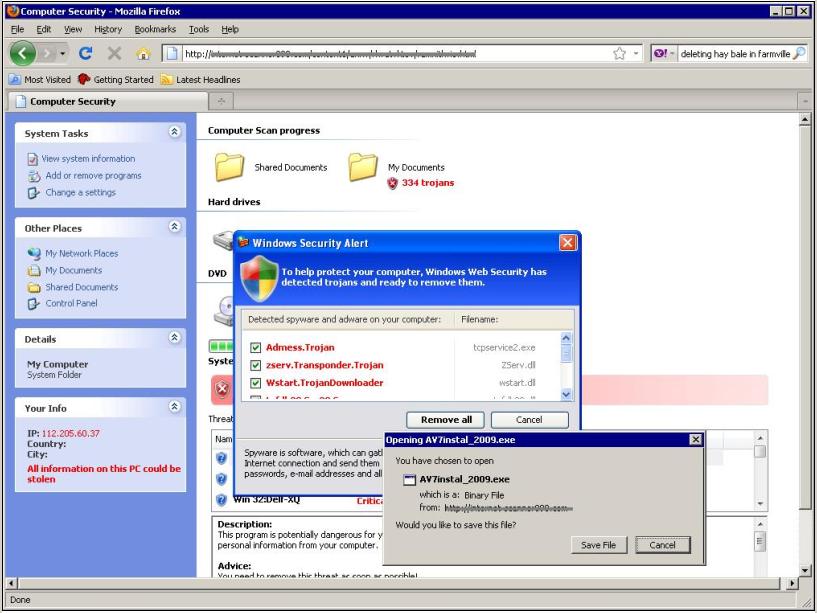The width and height of the screenshot is (817, 613).
Task: Go back with the green Back arrow
Action: pyautogui.click(x=22, y=53)
